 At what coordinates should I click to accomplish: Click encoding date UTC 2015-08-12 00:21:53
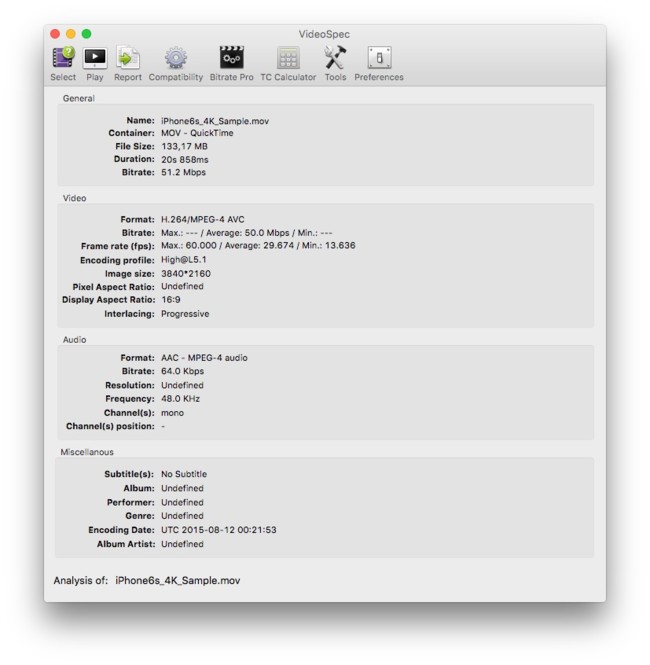(219, 530)
